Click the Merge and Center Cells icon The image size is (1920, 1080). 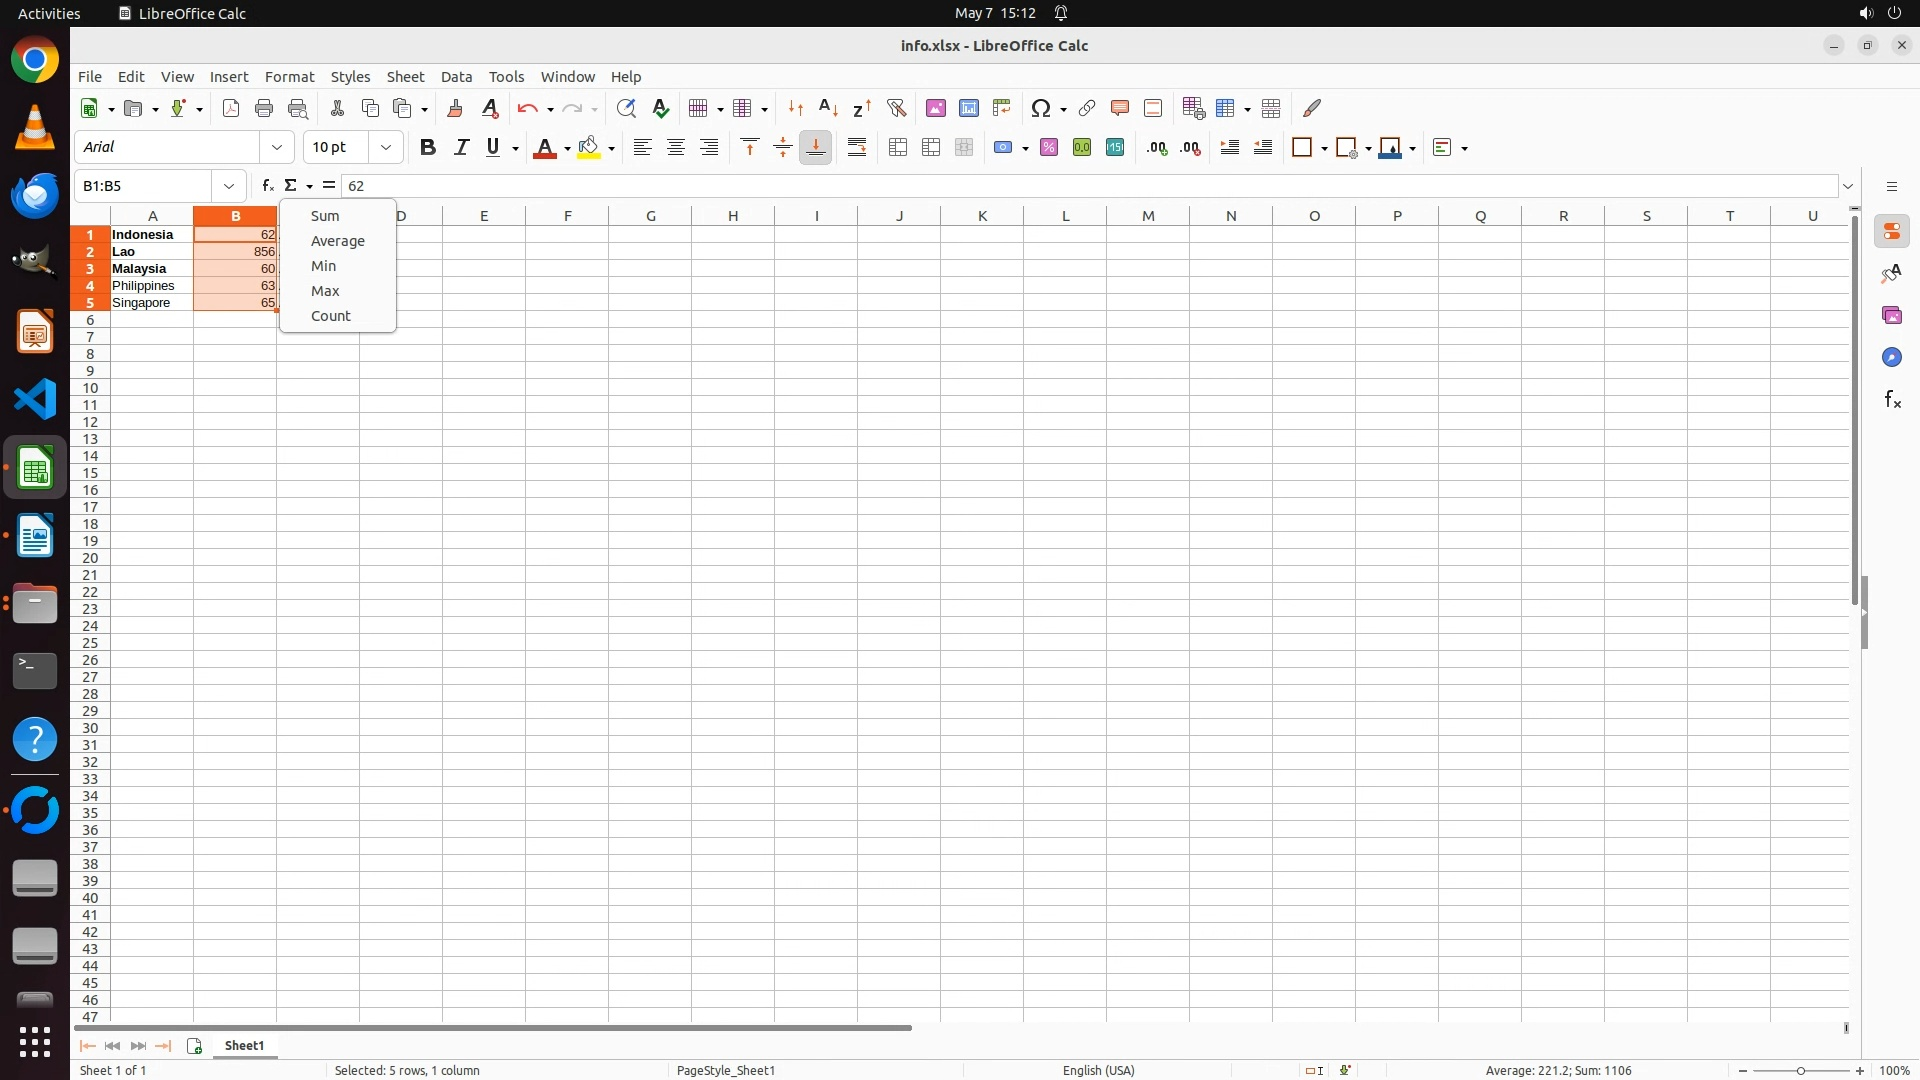pos(898,148)
